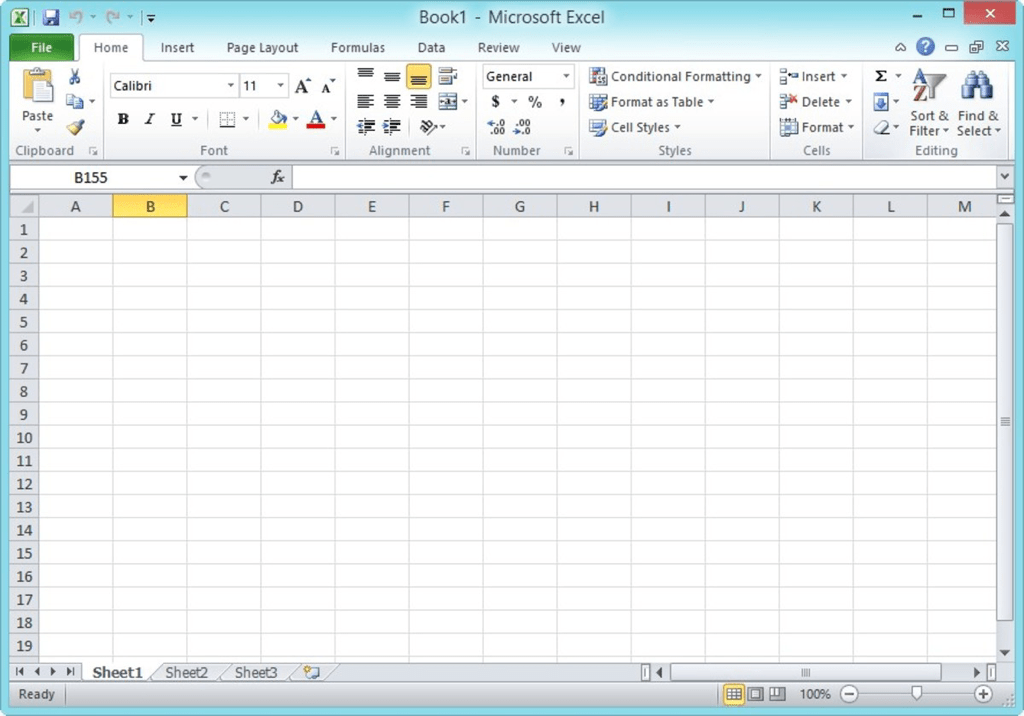Image resolution: width=1024 pixels, height=716 pixels.
Task: Expand the formula bar with the chevron
Action: point(1004,176)
